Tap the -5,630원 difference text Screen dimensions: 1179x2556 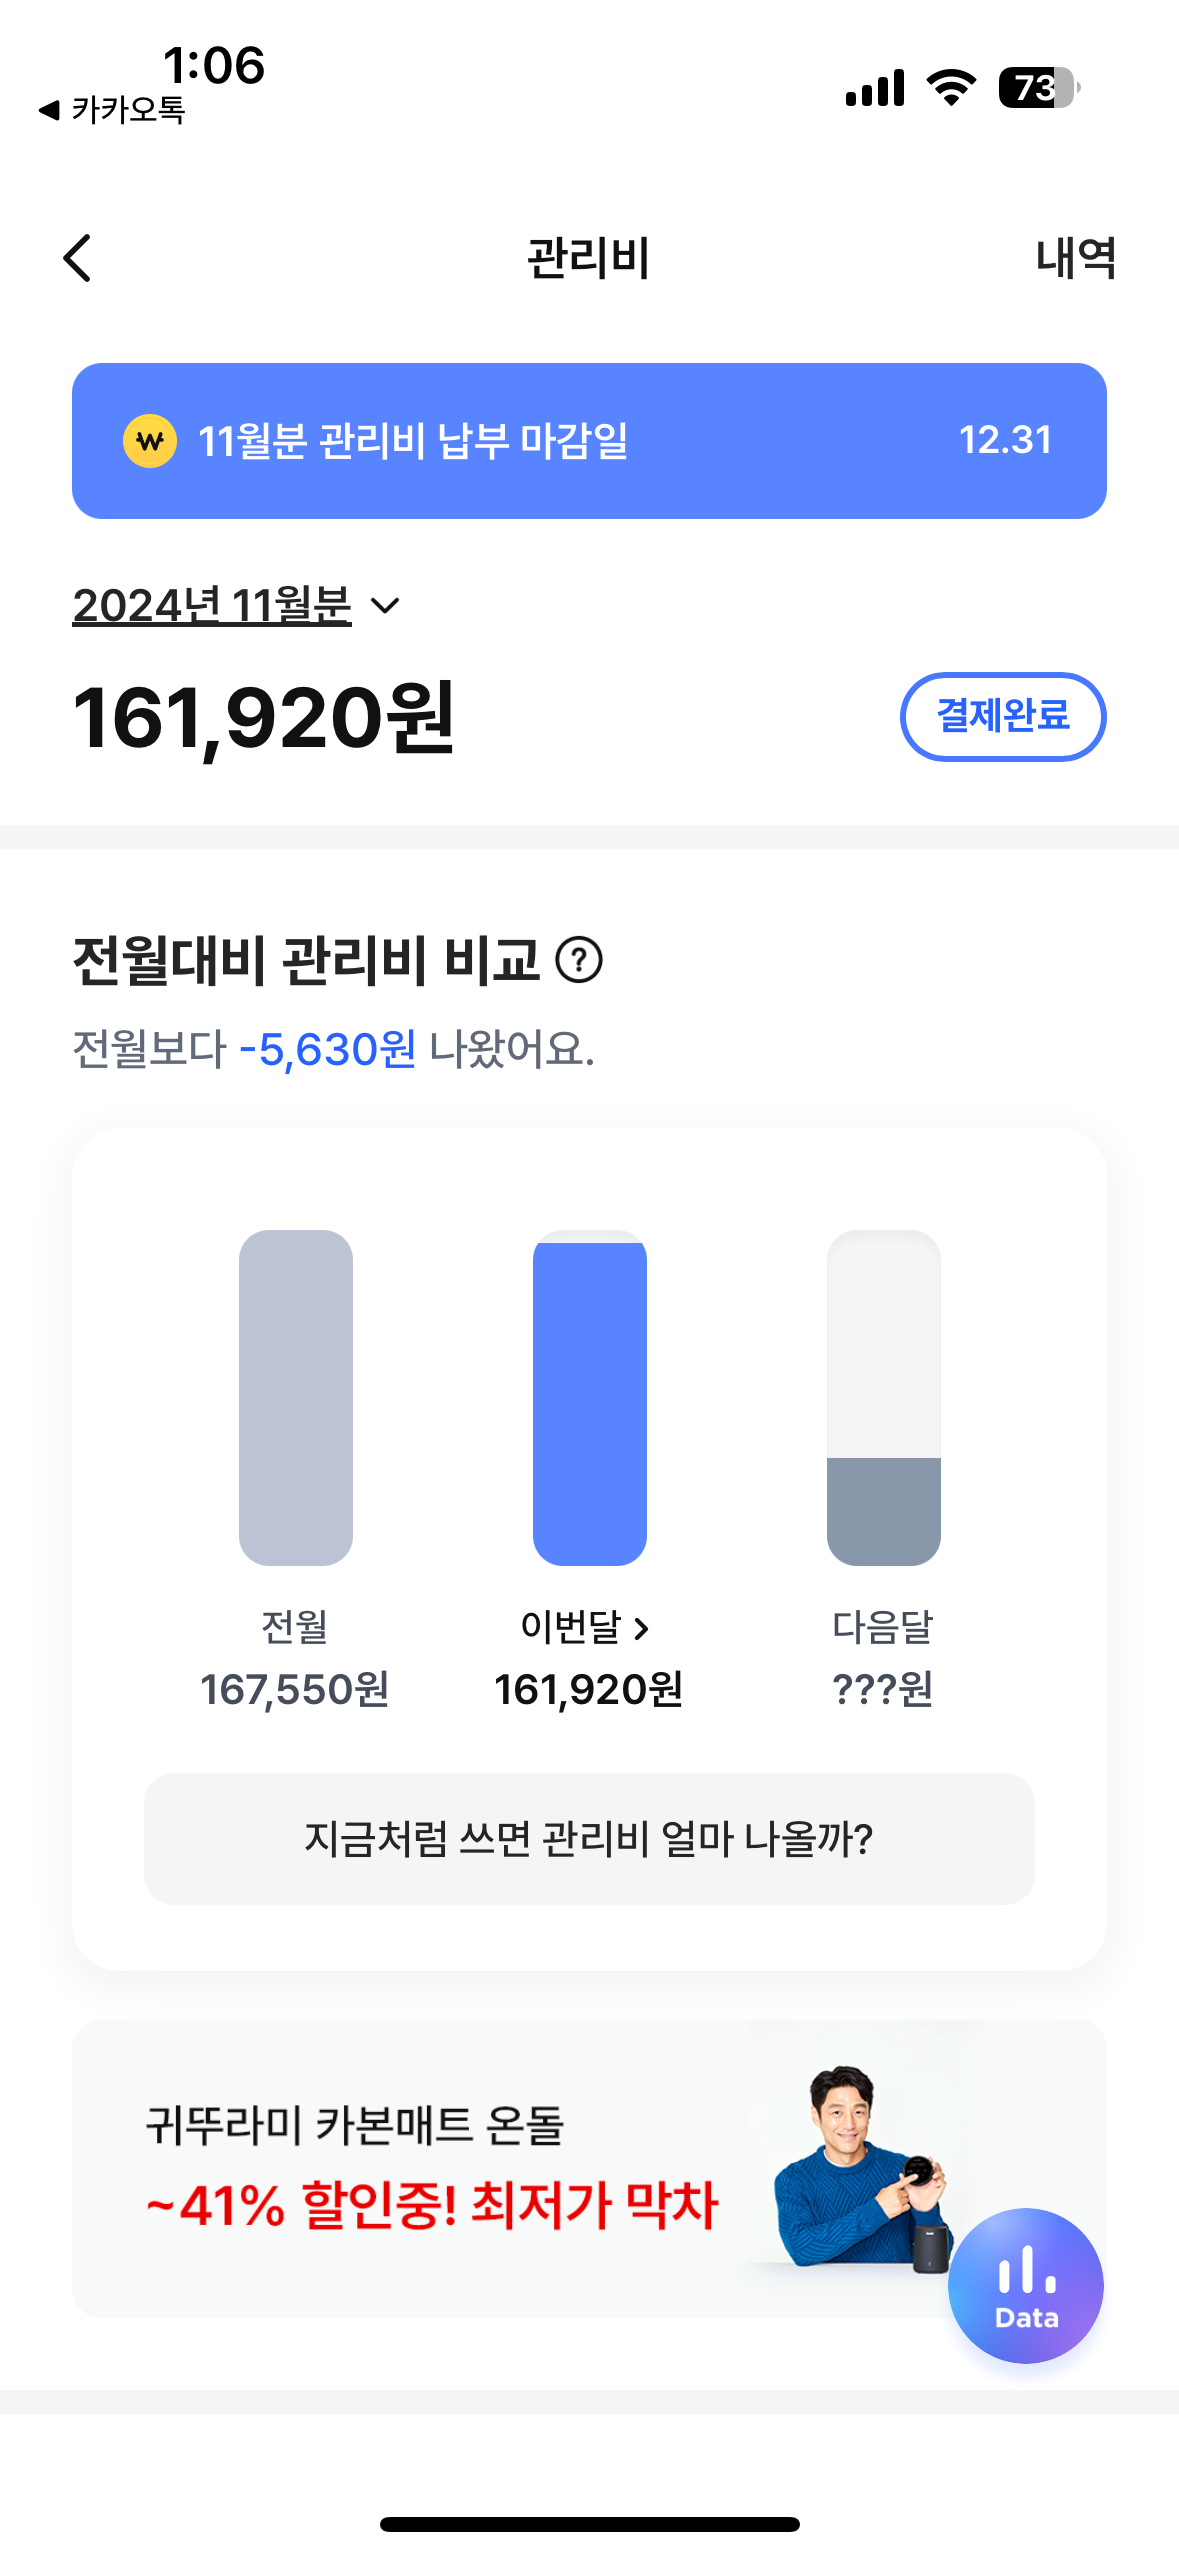tap(327, 1050)
